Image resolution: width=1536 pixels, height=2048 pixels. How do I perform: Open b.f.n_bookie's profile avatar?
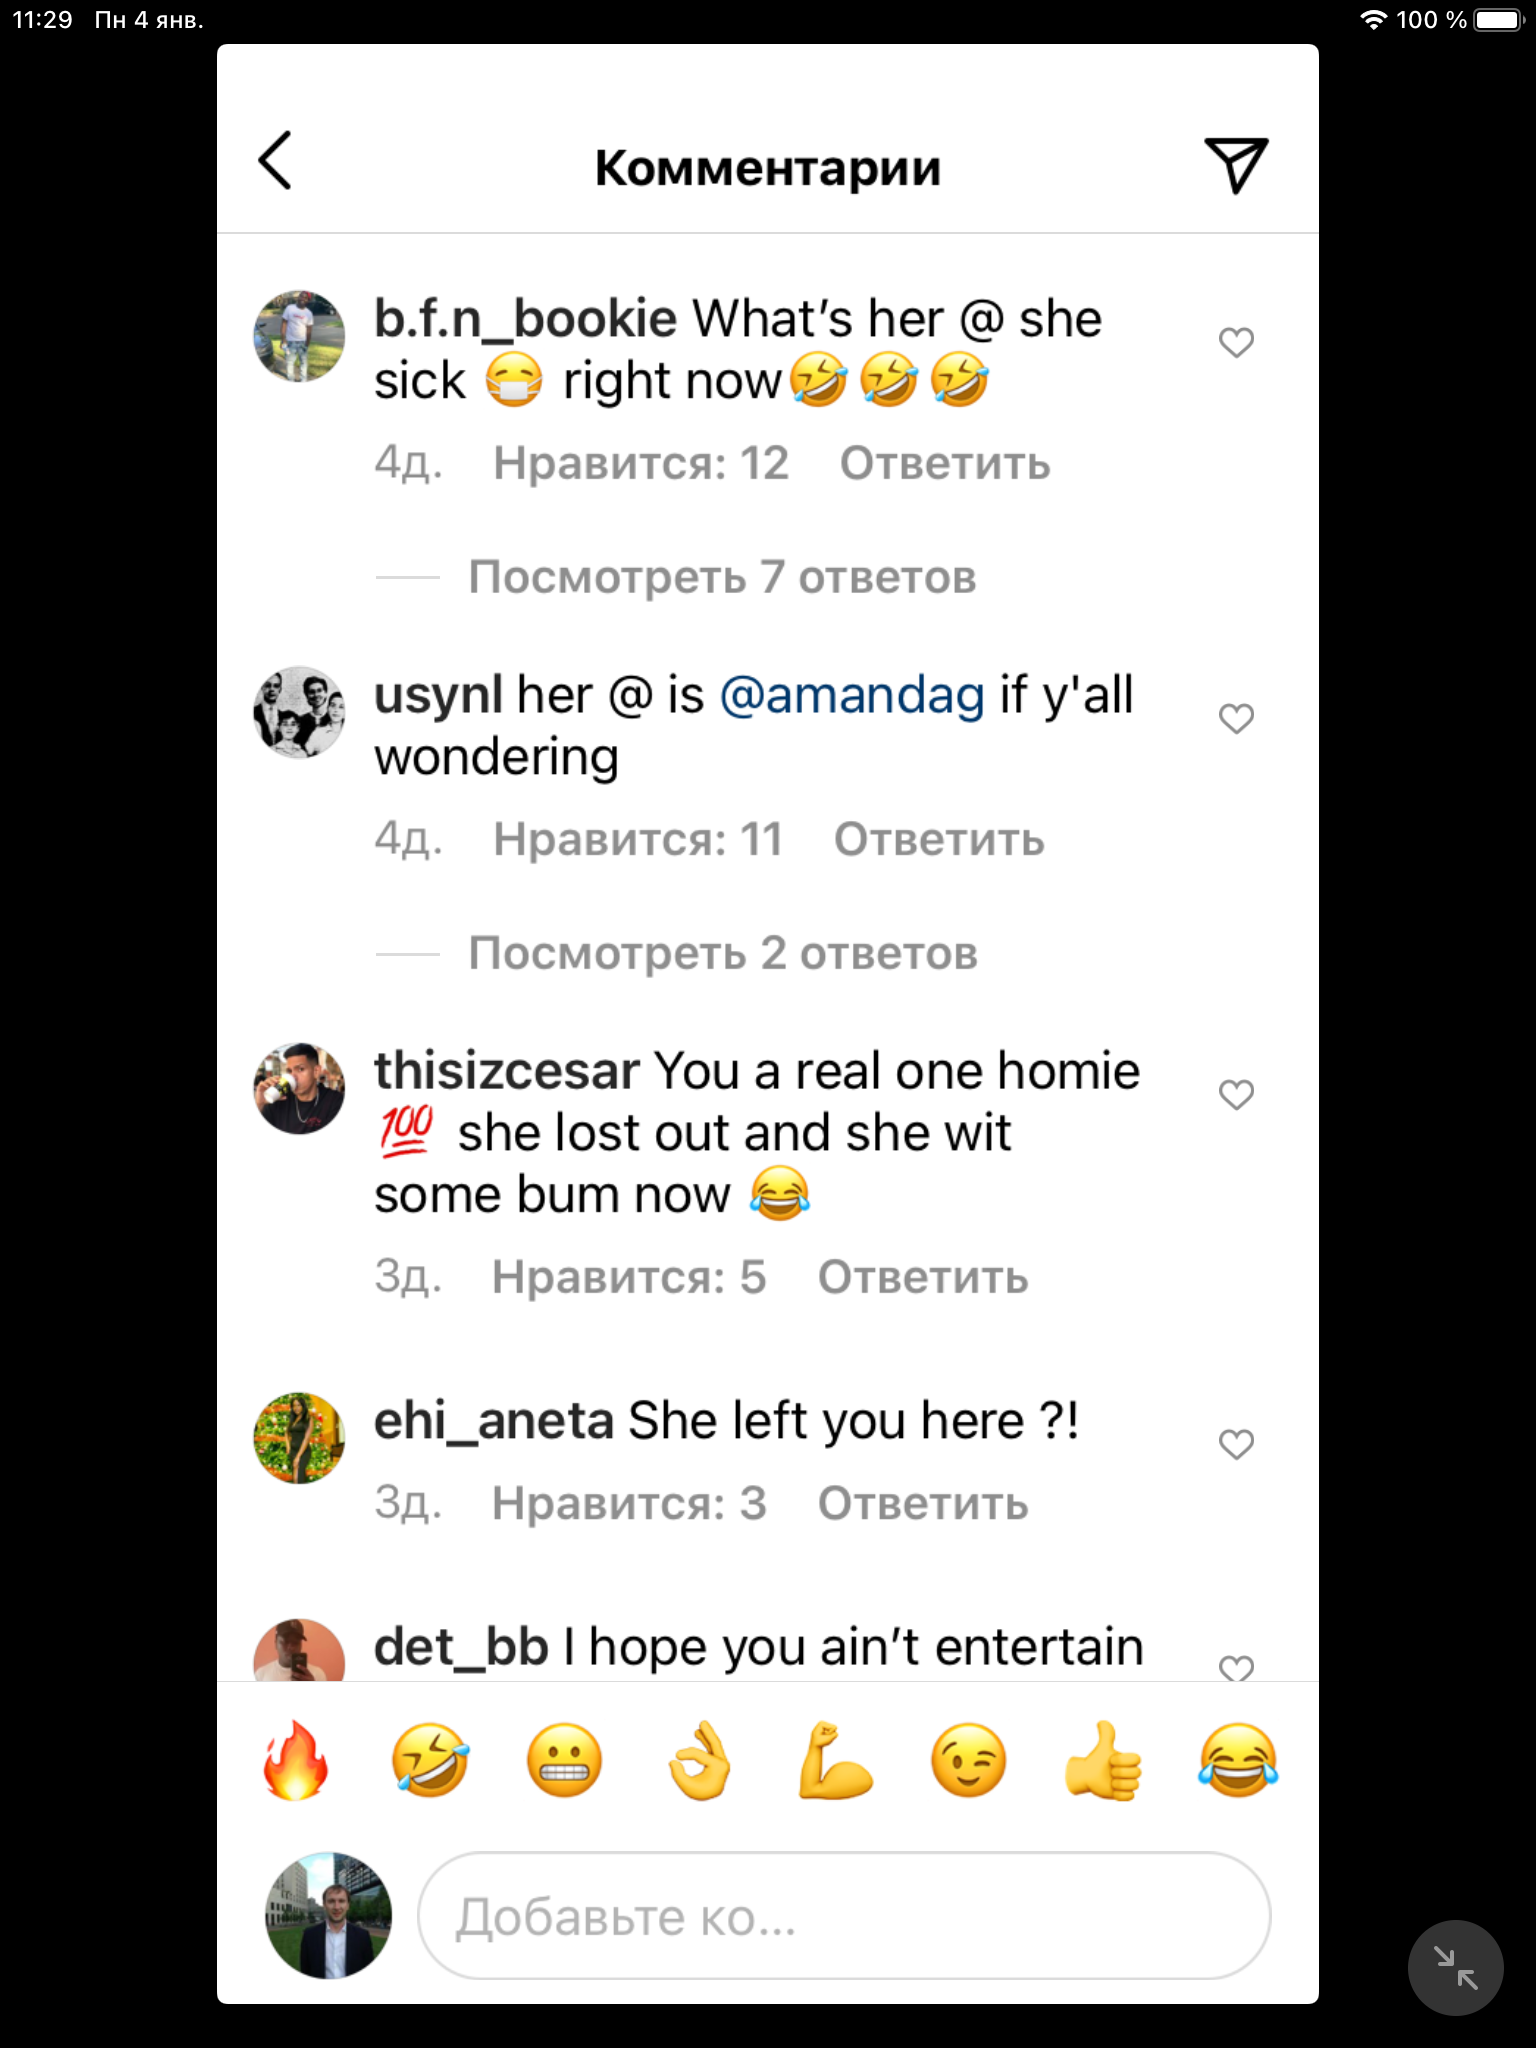point(299,337)
